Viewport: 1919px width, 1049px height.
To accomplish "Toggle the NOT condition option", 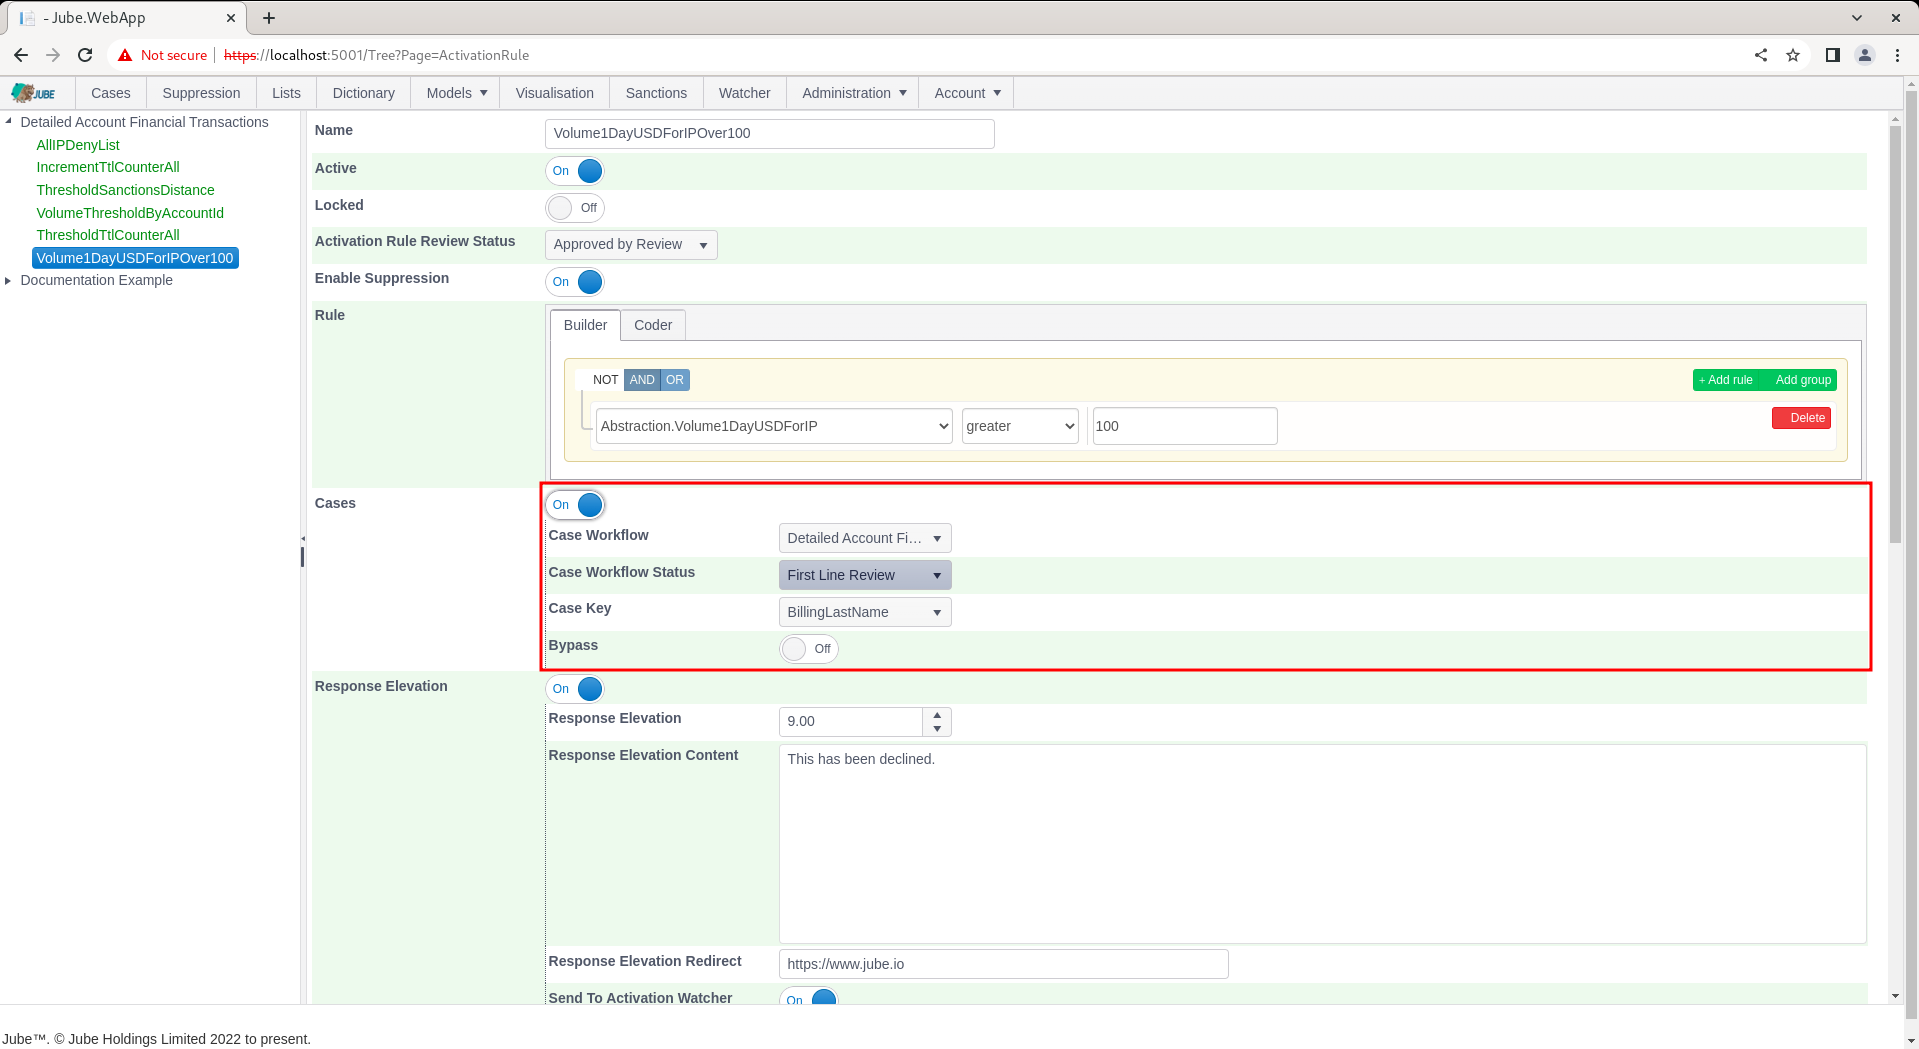I will pos(605,380).
